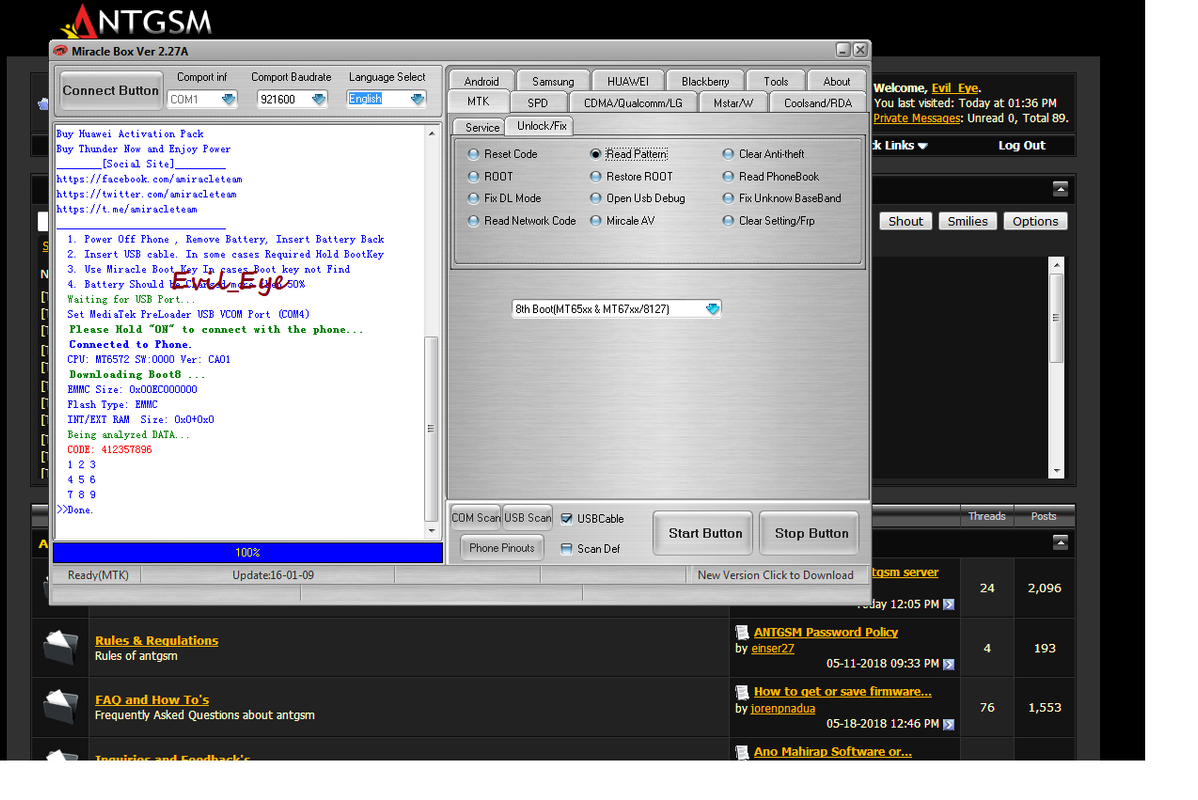Open the FAQ and How To's forum

click(152, 700)
